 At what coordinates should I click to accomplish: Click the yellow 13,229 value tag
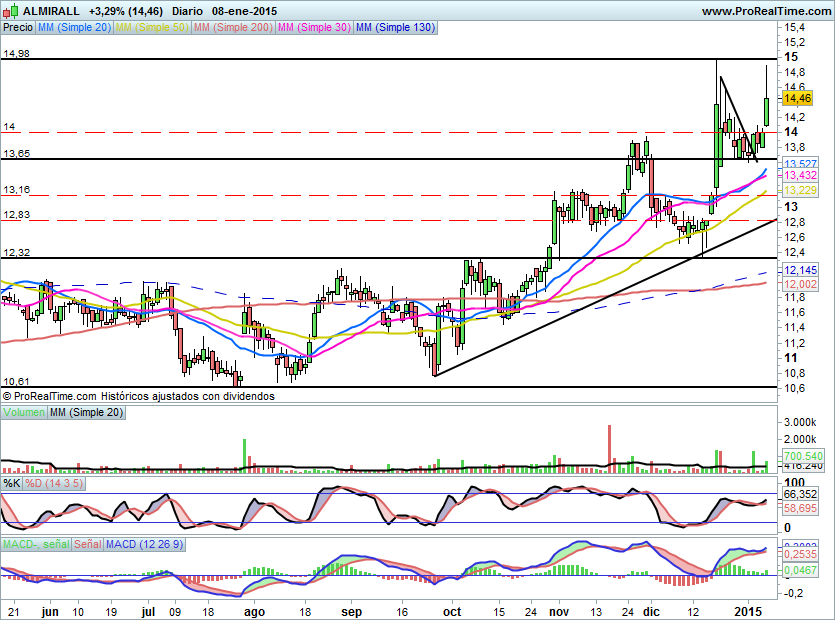click(x=798, y=190)
